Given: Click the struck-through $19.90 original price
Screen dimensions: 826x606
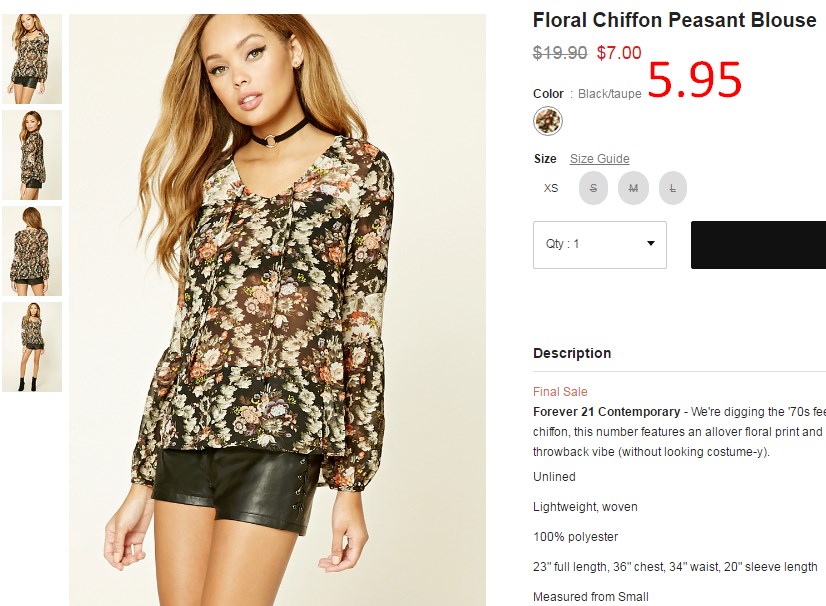Looking at the screenshot, I should click(560, 53).
